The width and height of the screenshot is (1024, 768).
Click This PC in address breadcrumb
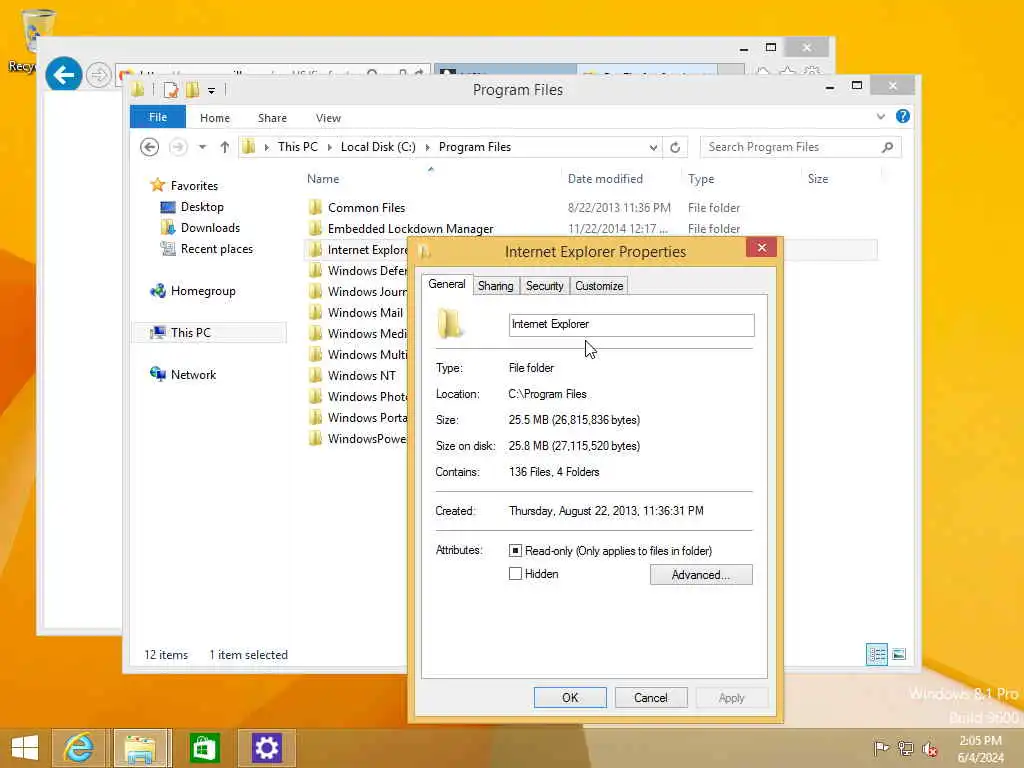click(x=298, y=147)
